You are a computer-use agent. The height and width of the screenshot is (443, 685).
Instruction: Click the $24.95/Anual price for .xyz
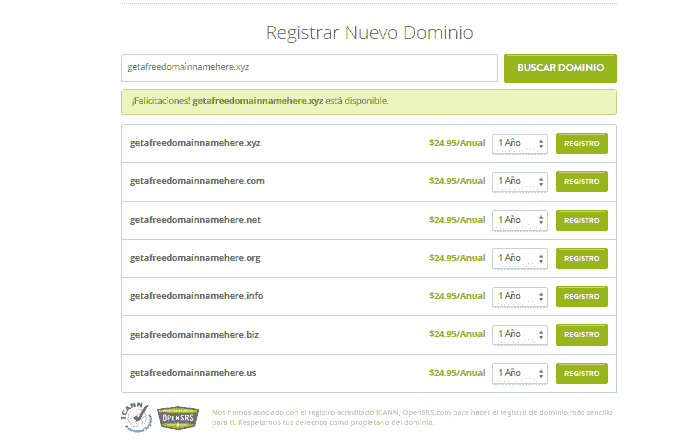coord(457,143)
